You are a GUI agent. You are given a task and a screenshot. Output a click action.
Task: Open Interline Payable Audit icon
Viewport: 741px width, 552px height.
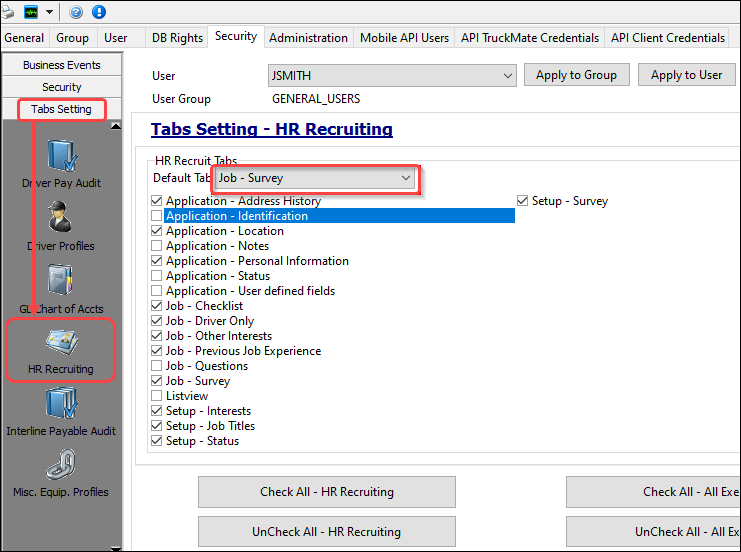(x=61, y=403)
